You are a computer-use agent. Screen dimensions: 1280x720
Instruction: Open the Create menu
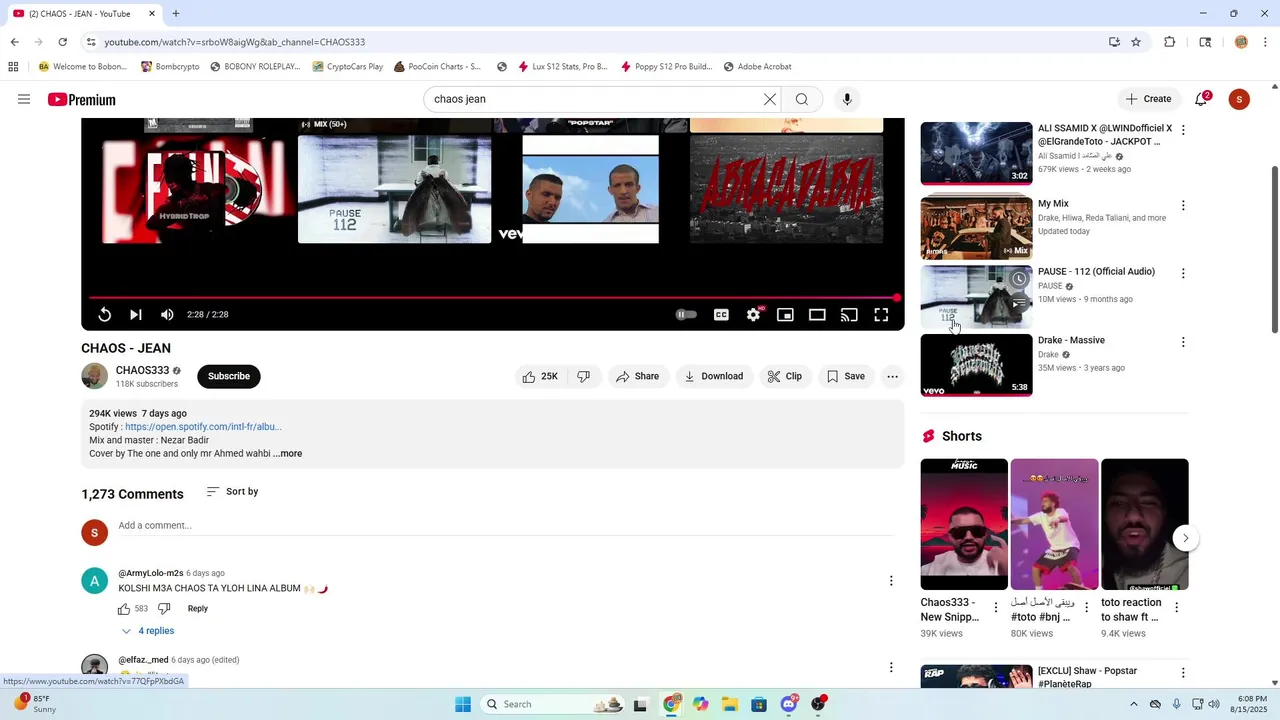1148,99
